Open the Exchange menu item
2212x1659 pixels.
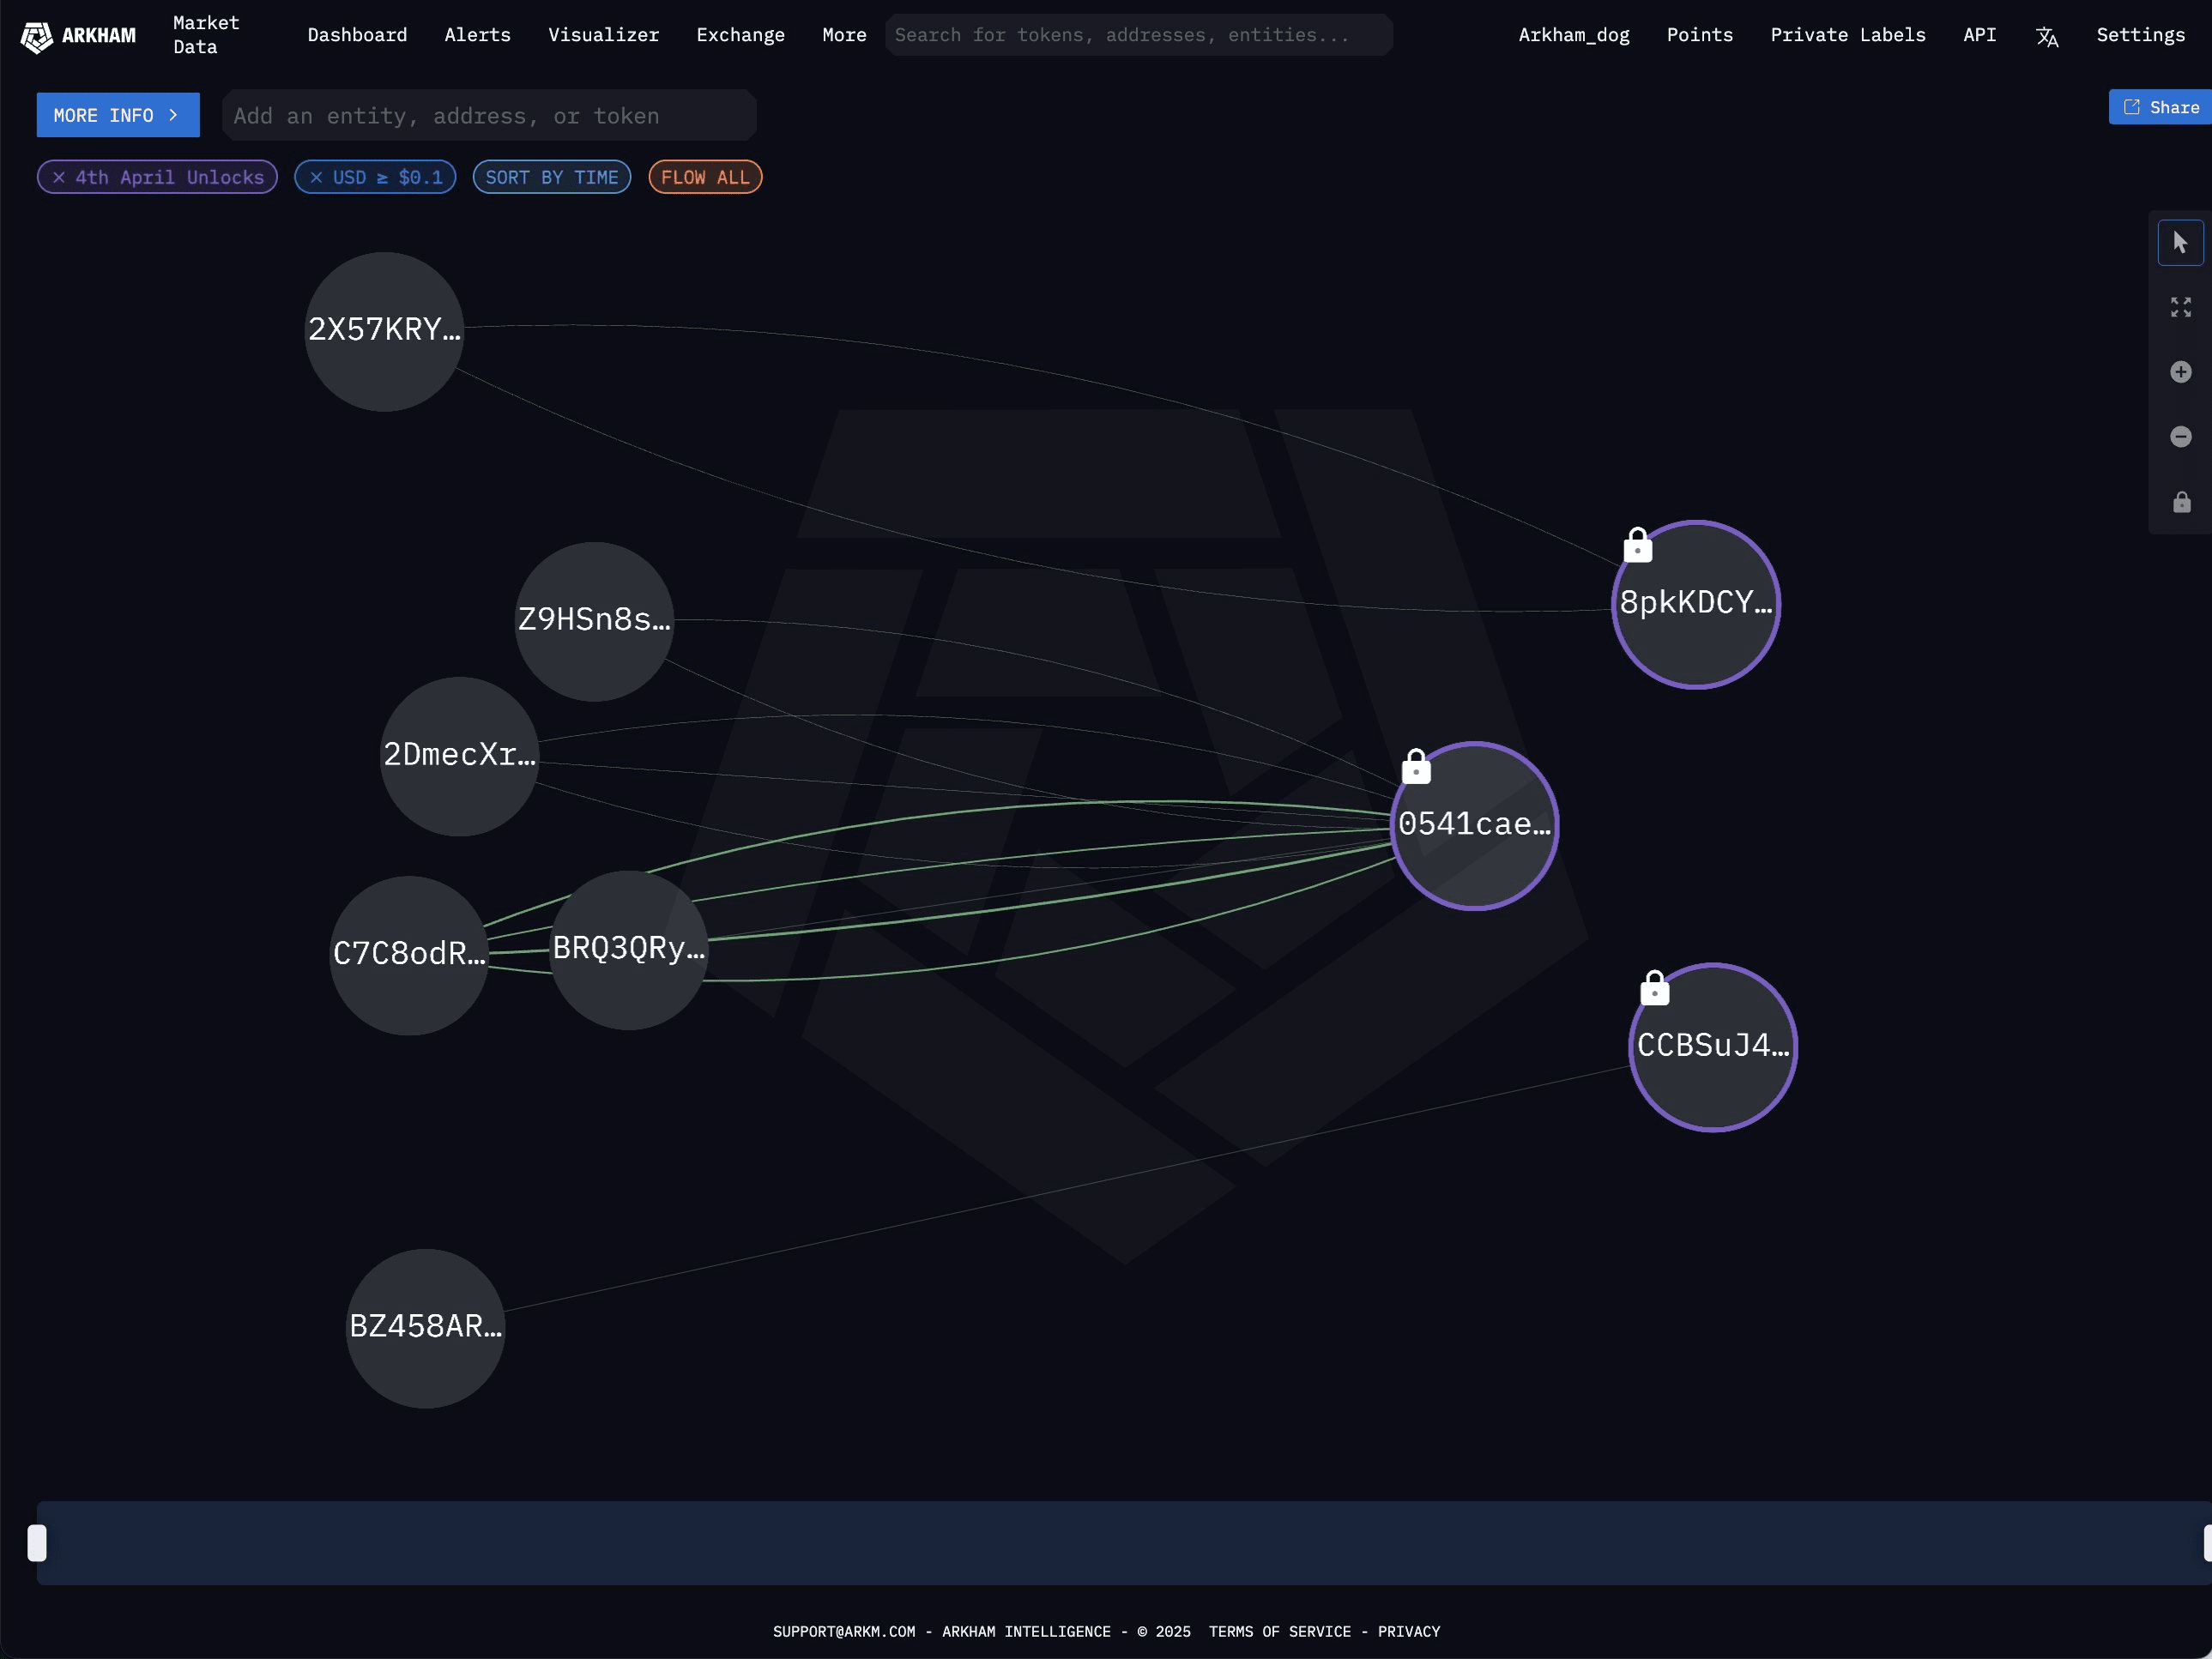(x=740, y=35)
